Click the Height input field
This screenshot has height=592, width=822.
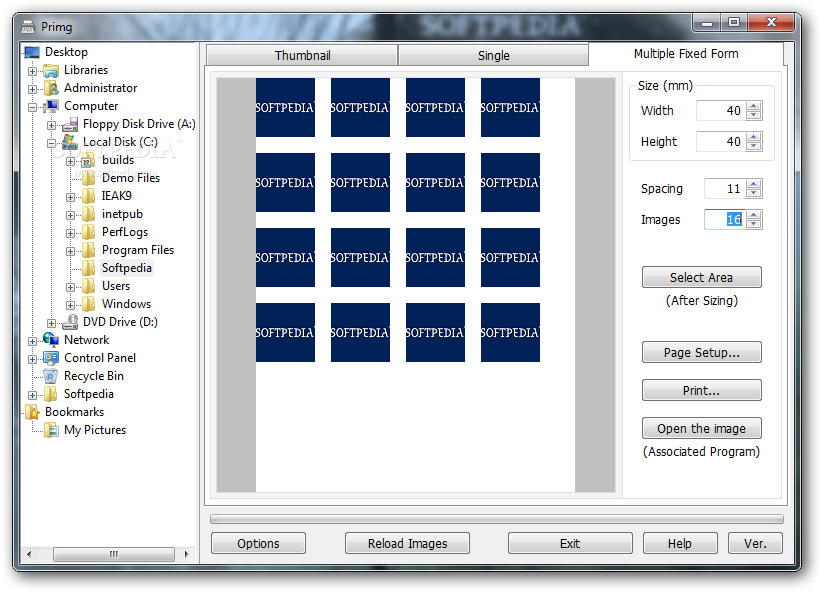pos(721,142)
